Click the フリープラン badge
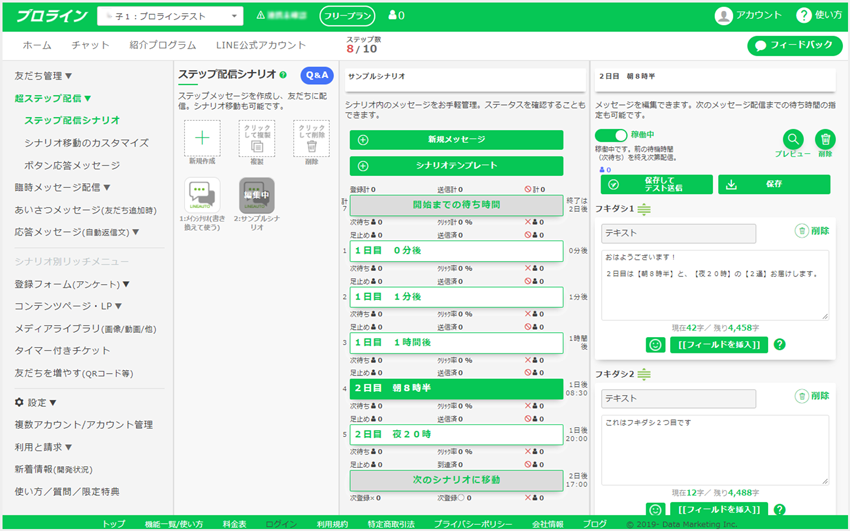850x531 pixels. click(x=347, y=16)
